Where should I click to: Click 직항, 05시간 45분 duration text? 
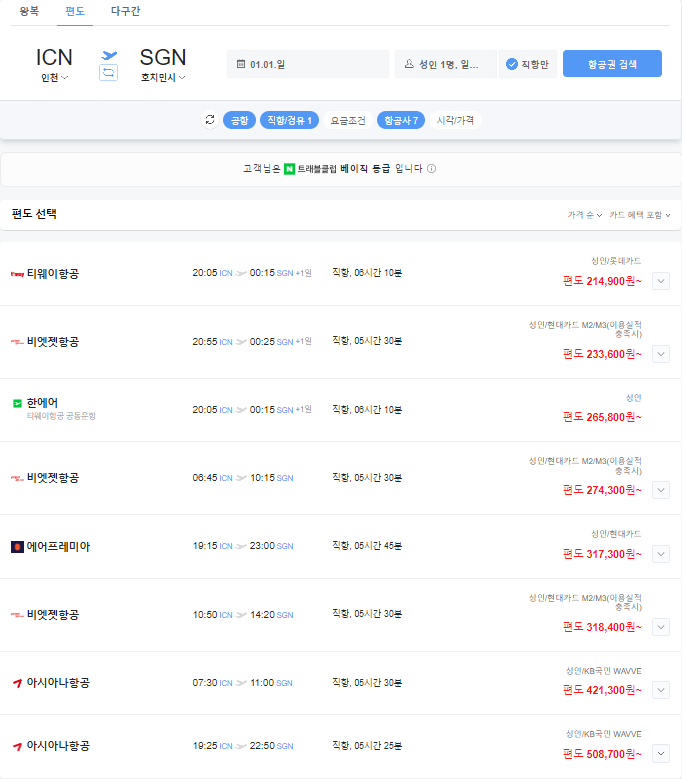(367, 545)
